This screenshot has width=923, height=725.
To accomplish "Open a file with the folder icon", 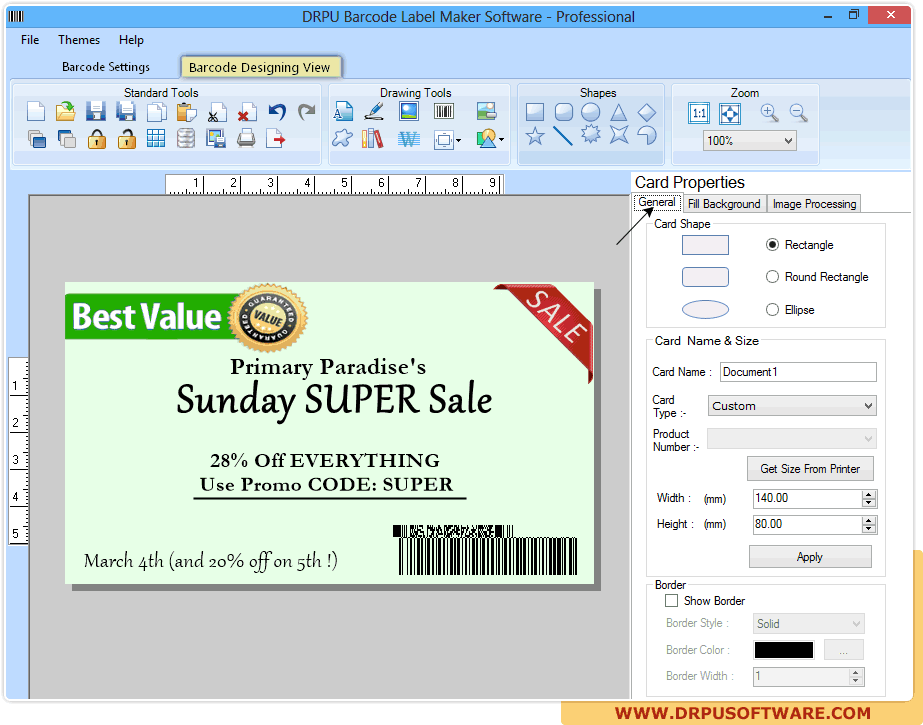I will point(66,111).
